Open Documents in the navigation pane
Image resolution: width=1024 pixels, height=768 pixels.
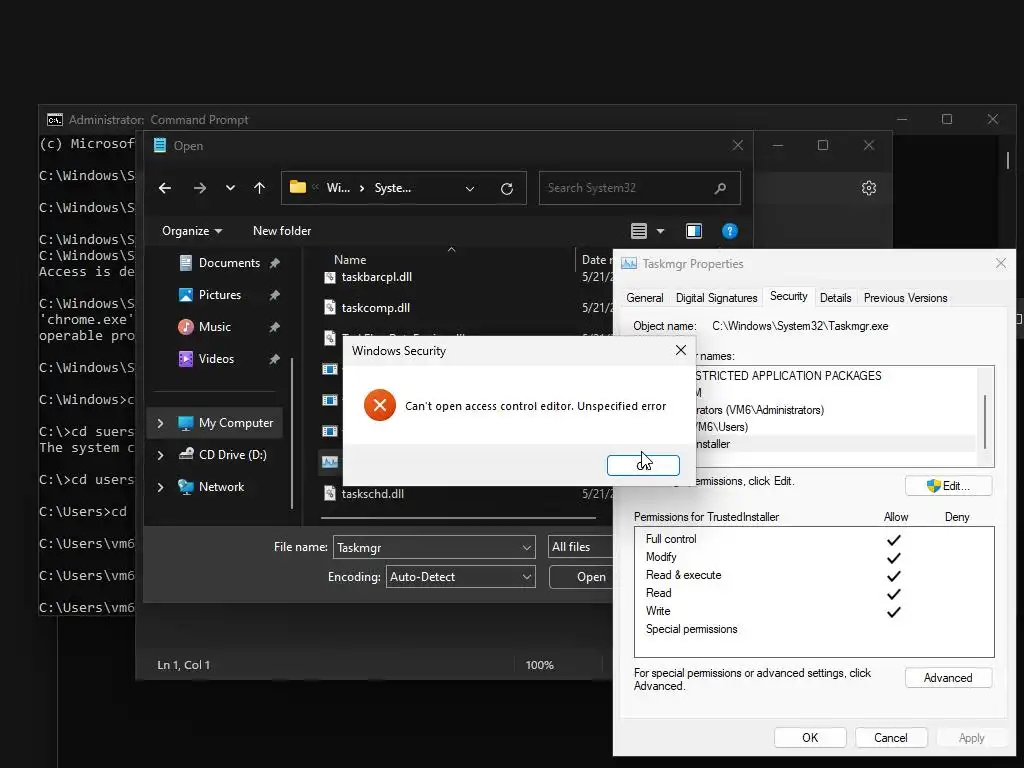229,263
